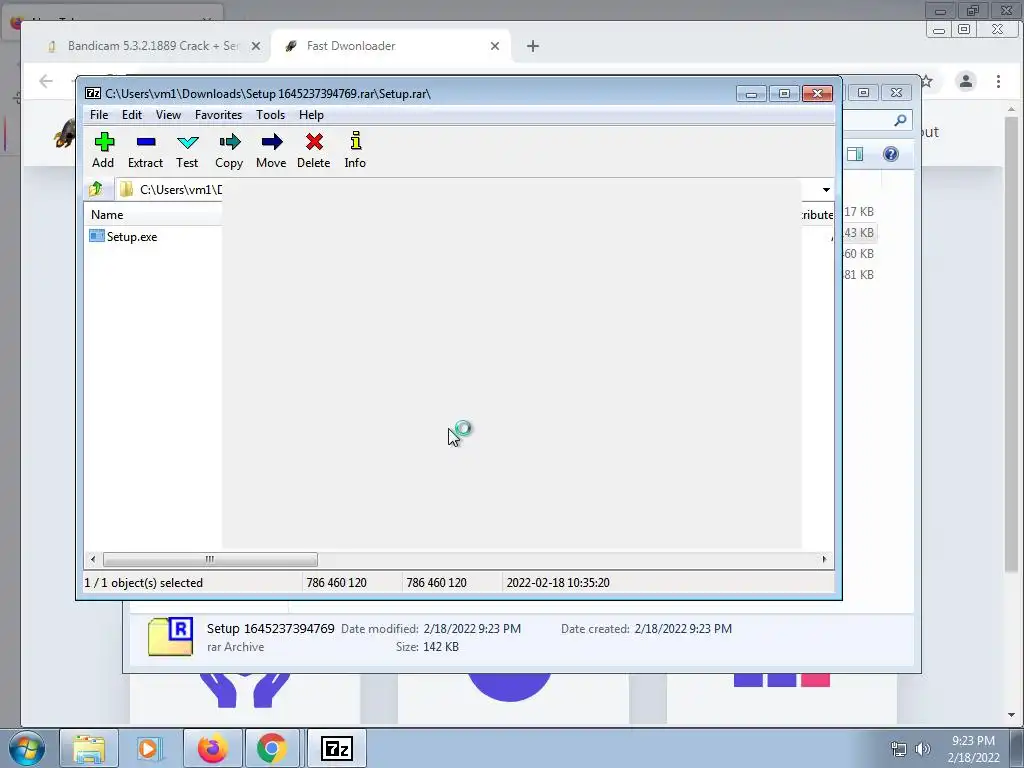Click the horizontal scrollbar thumb in 7-Zip
This screenshot has width=1024, height=768.
[210, 560]
